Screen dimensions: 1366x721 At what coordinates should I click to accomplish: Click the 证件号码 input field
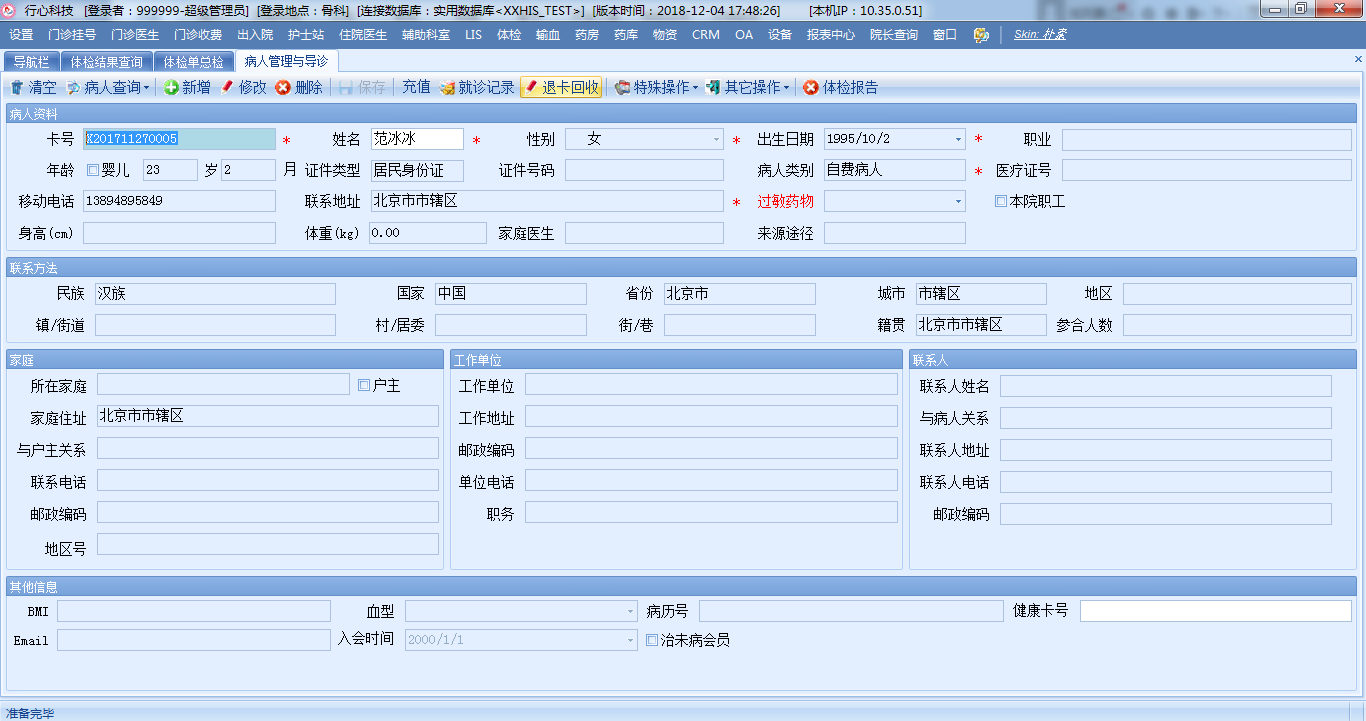pos(644,170)
